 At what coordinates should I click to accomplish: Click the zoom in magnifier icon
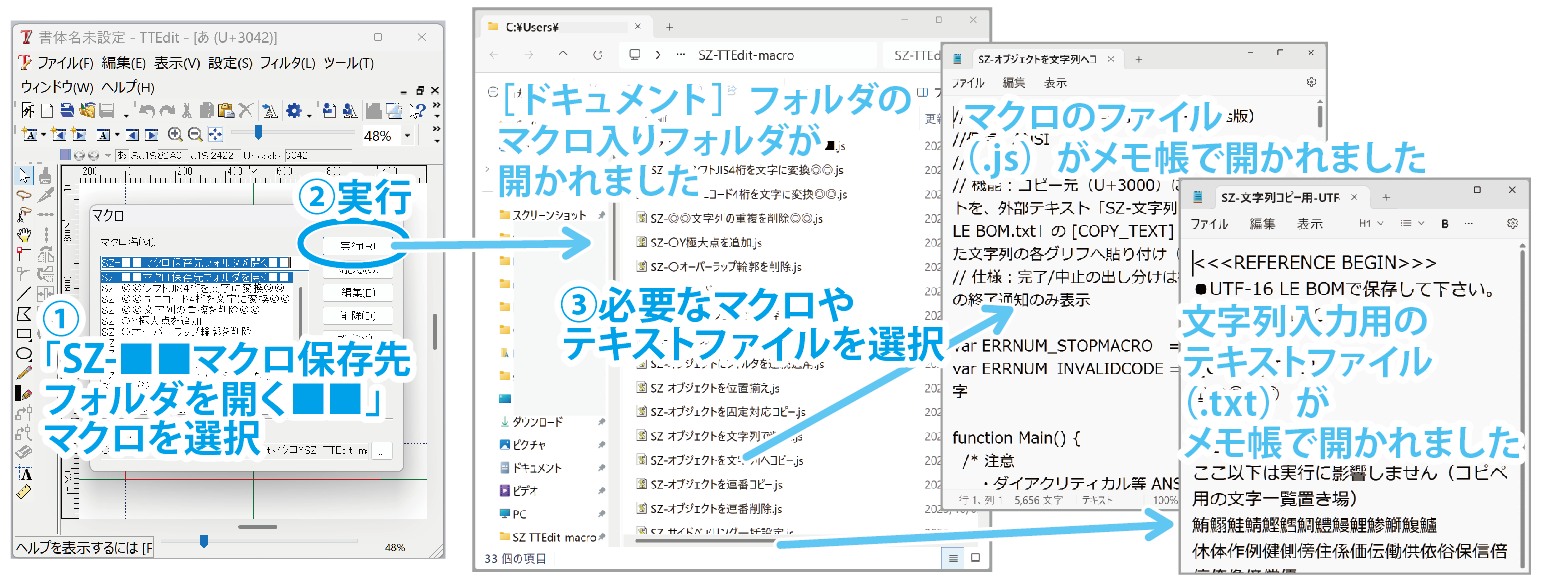(x=175, y=134)
